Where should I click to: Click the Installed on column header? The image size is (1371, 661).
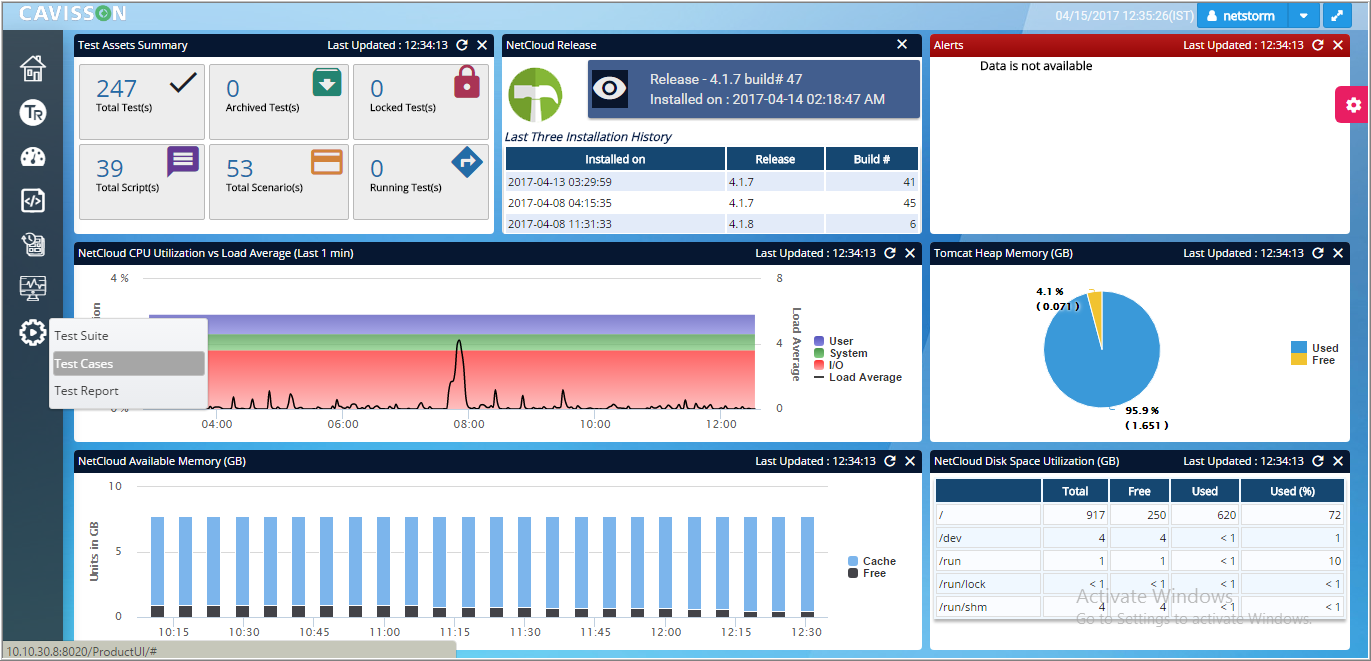pos(615,159)
